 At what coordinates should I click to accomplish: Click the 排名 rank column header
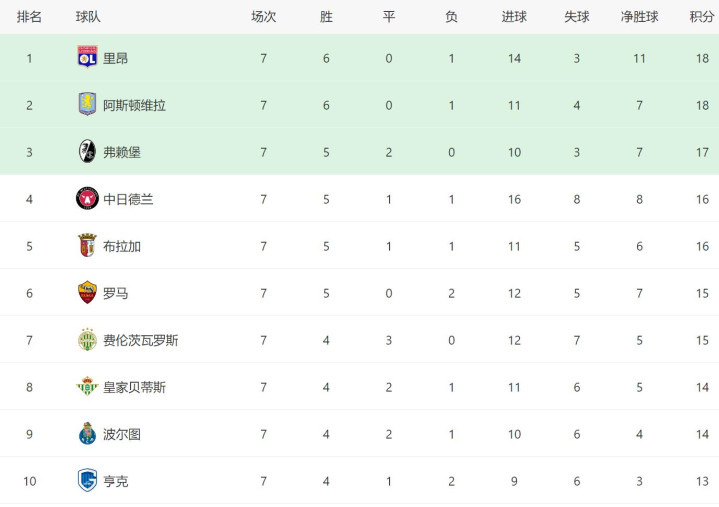tap(29, 17)
